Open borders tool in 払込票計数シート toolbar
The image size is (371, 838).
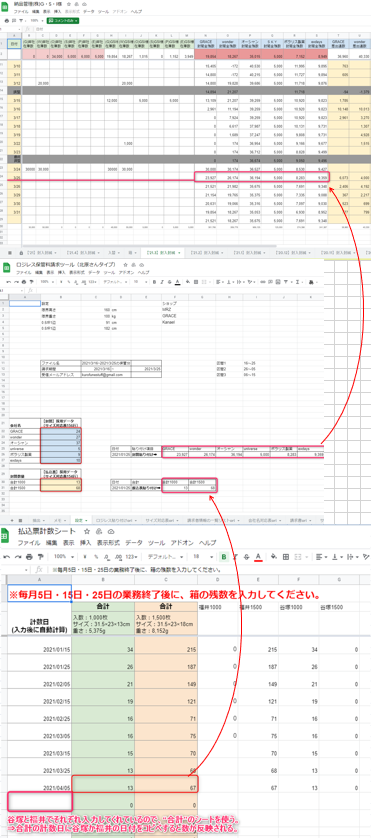click(287, 556)
